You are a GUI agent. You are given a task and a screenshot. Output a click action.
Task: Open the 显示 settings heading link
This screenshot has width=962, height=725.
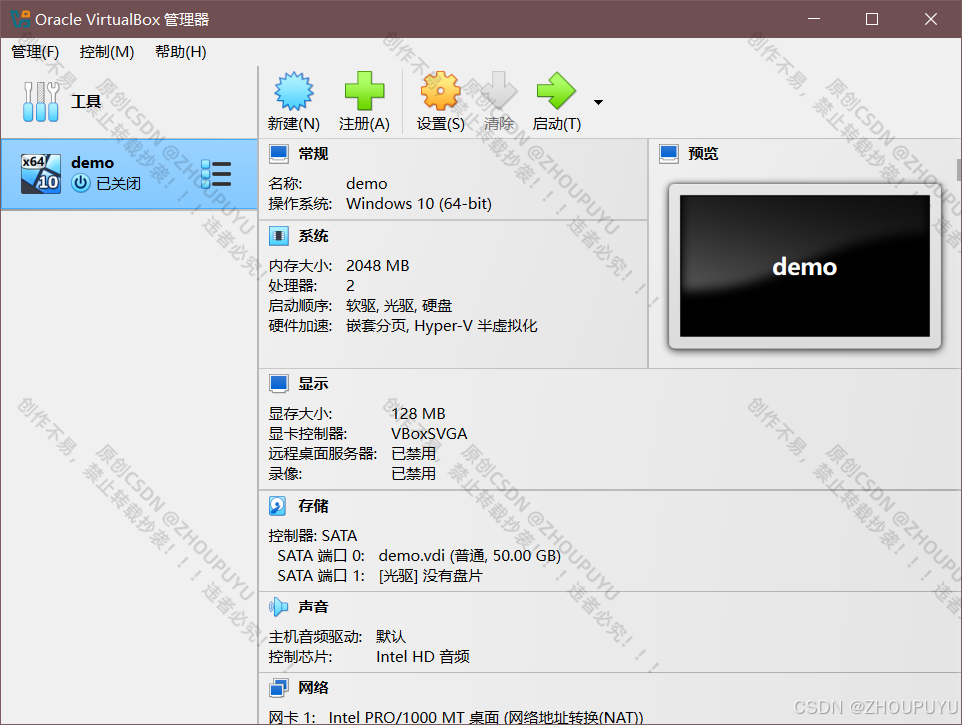click(314, 384)
